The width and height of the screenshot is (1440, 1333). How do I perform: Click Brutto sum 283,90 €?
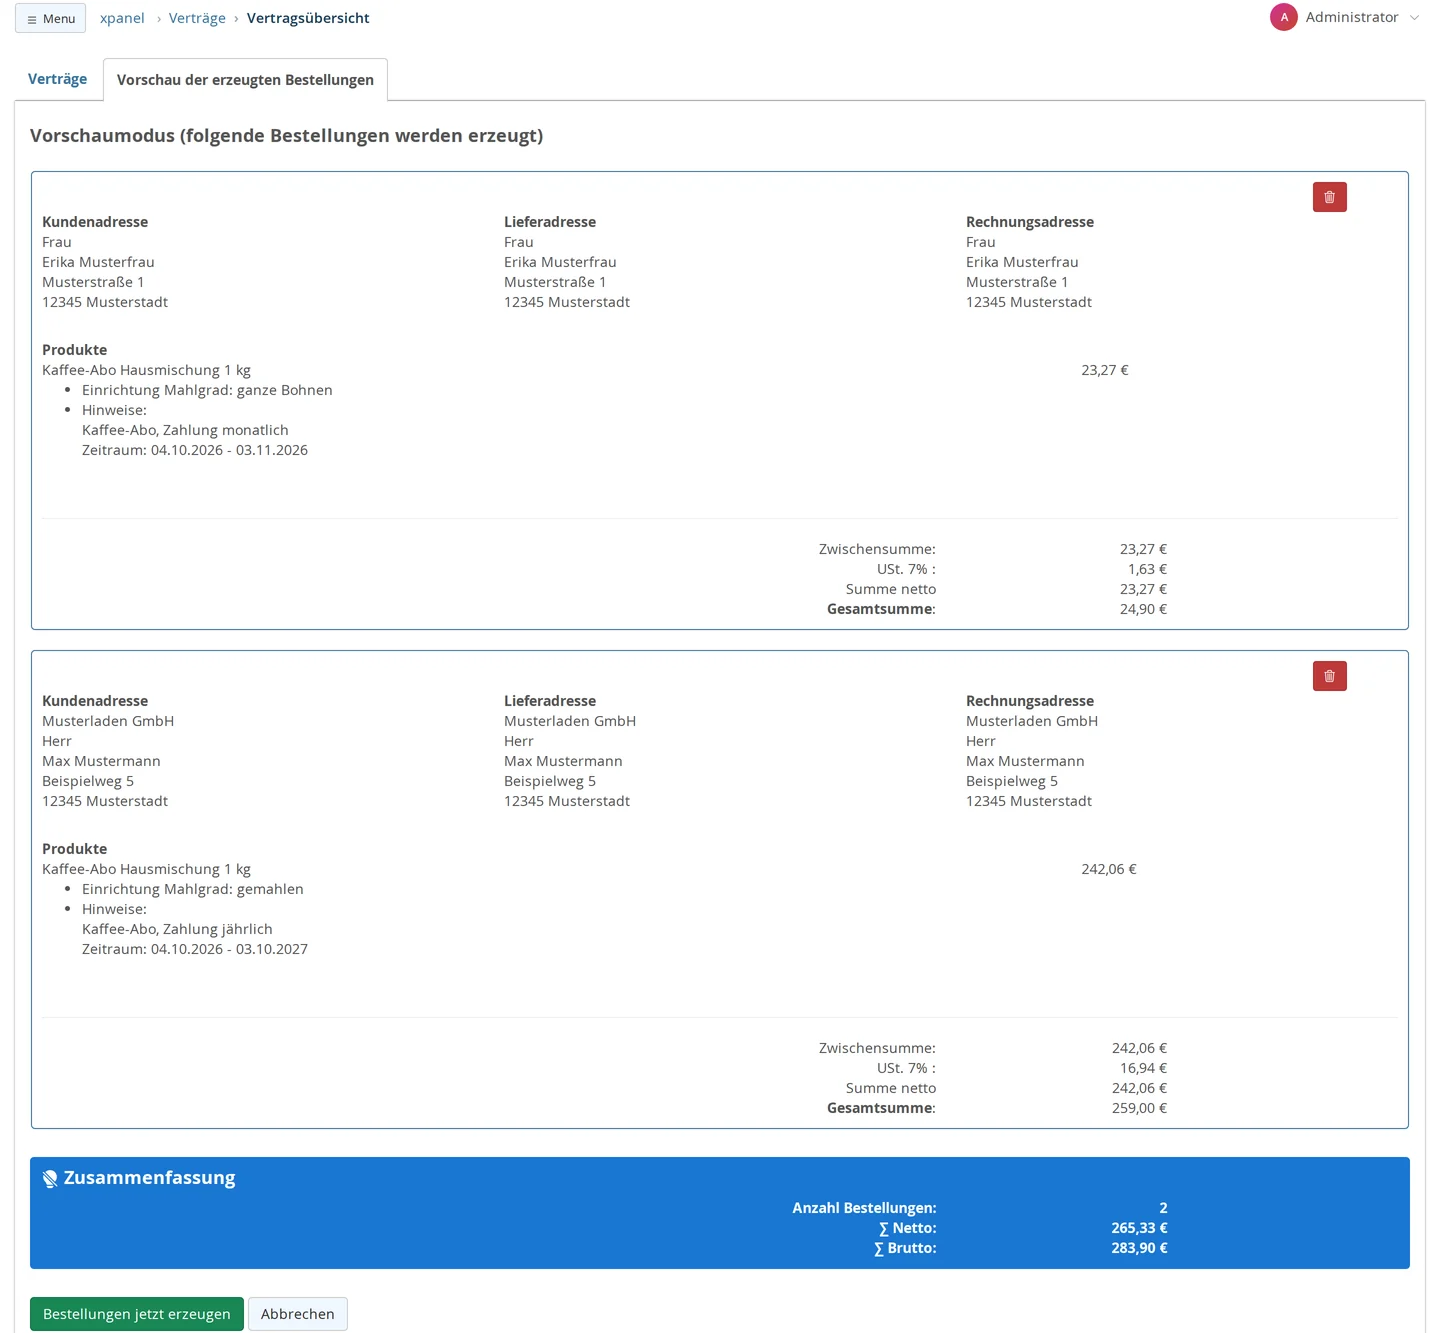1139,1248
